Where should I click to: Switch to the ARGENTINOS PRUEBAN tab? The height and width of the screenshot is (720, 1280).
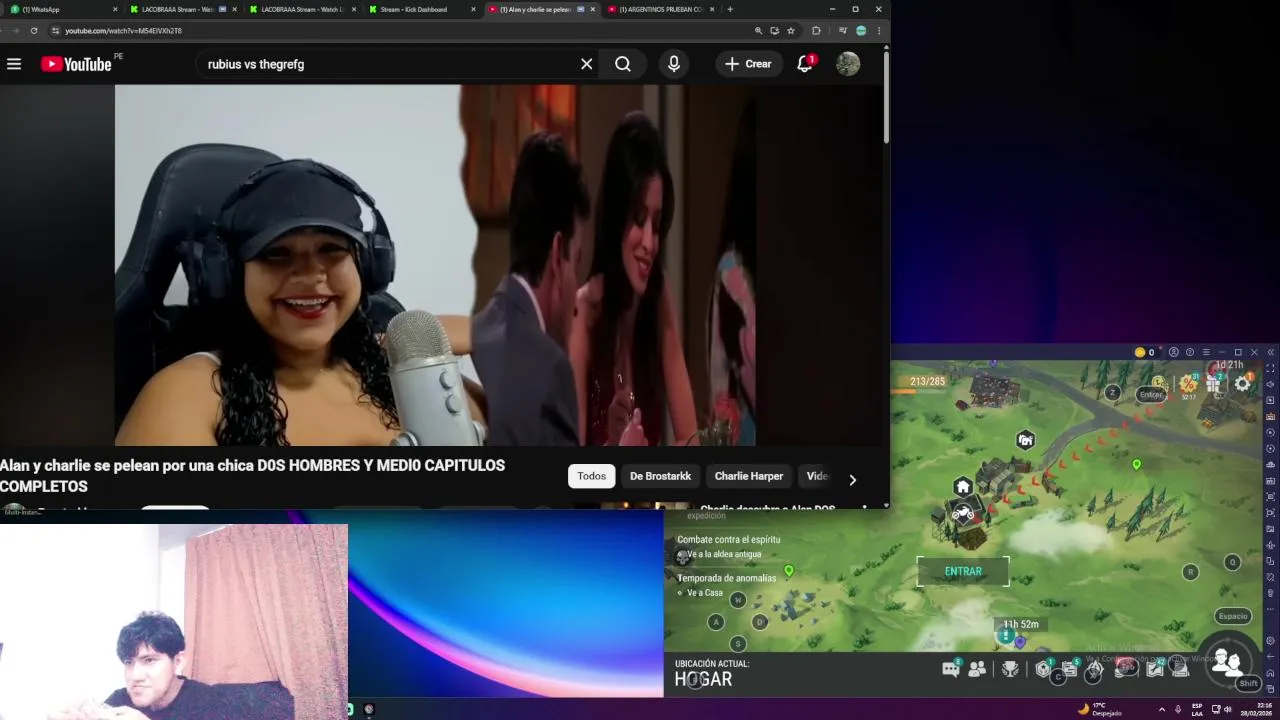coord(662,9)
